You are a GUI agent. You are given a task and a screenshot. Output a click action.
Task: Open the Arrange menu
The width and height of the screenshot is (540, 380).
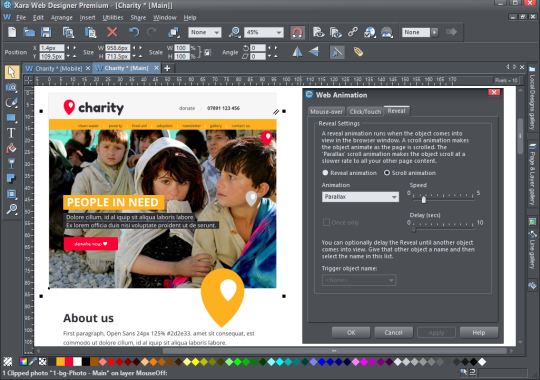click(x=62, y=18)
